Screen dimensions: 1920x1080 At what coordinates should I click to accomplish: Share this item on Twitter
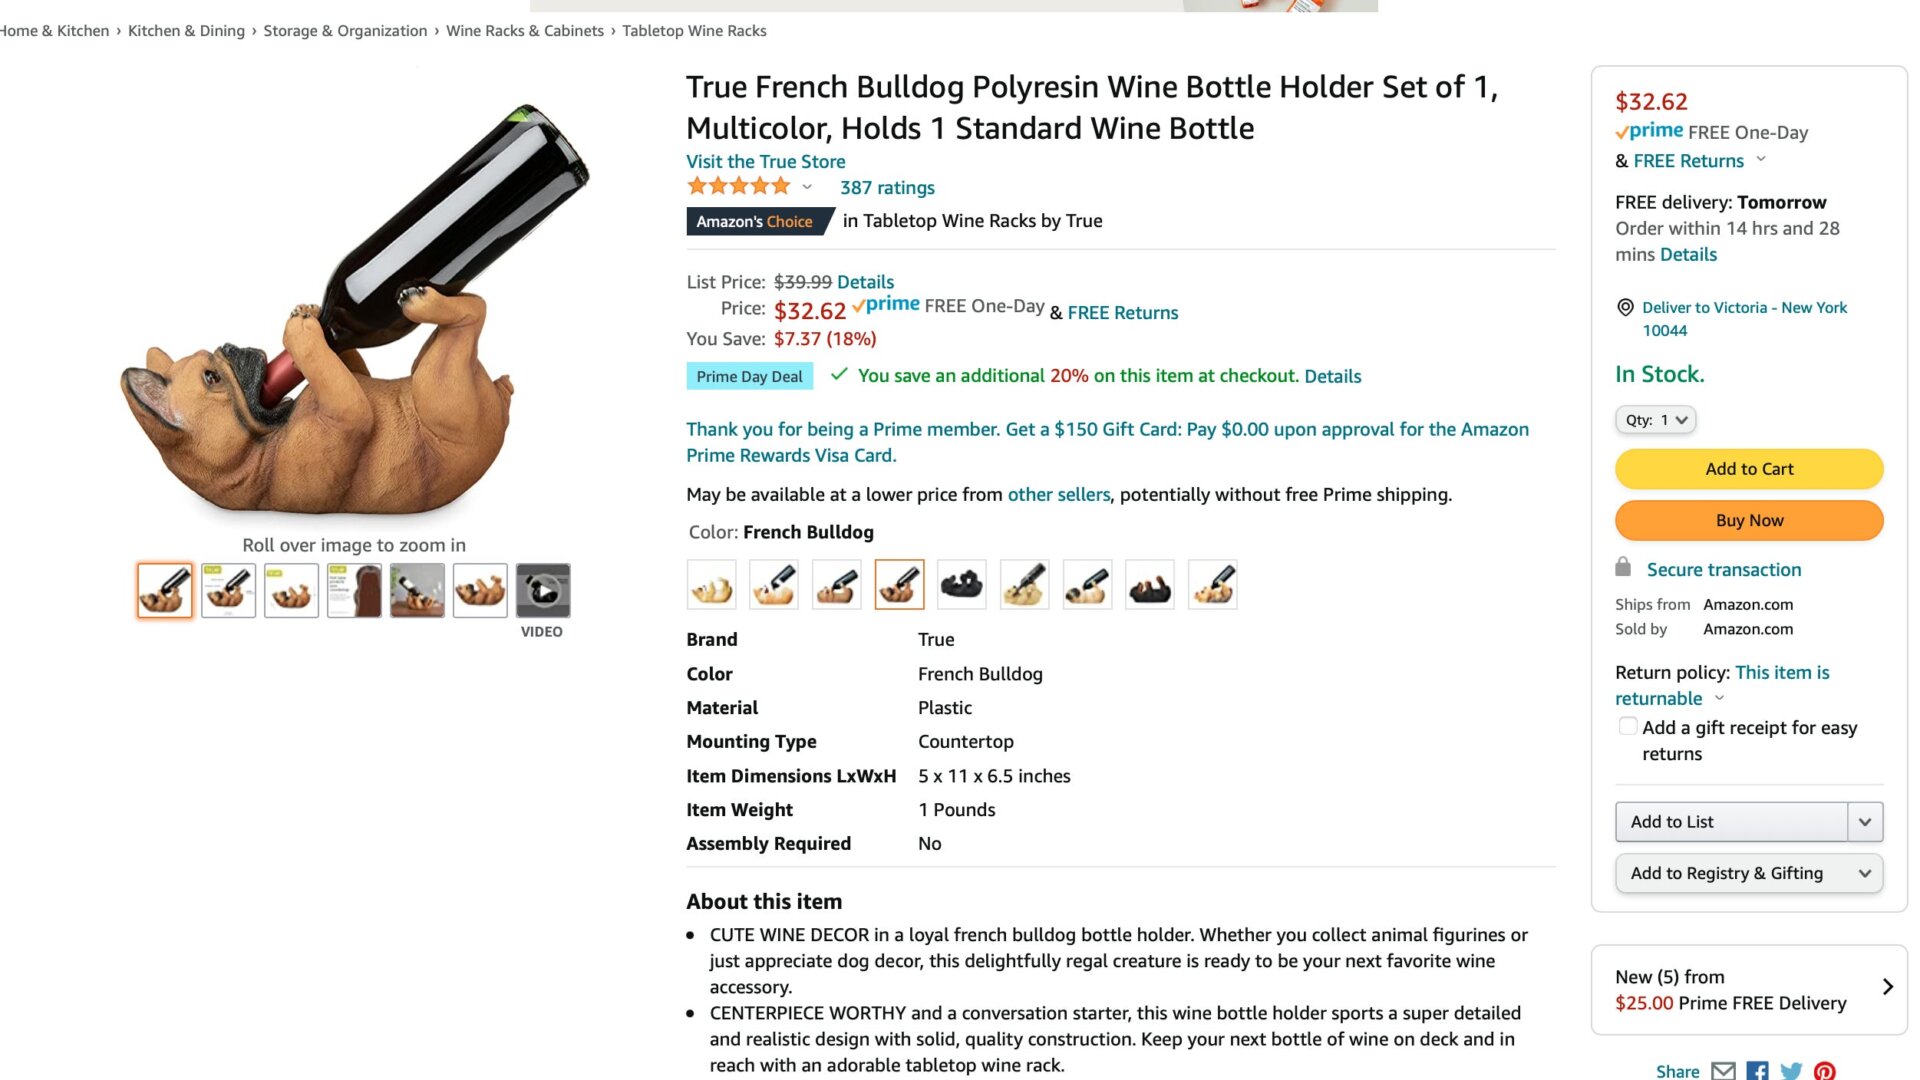coord(1792,1070)
